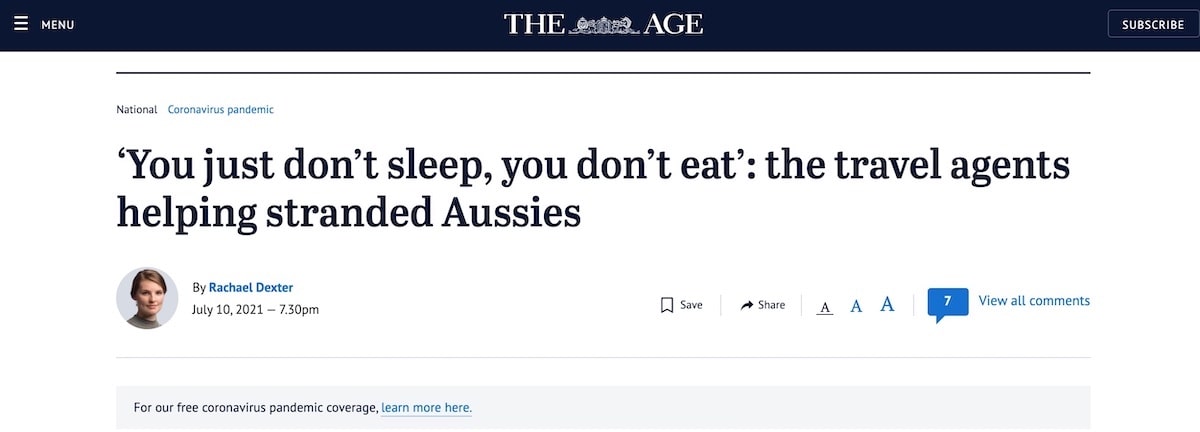Click the author's profile photo

(x=147, y=298)
